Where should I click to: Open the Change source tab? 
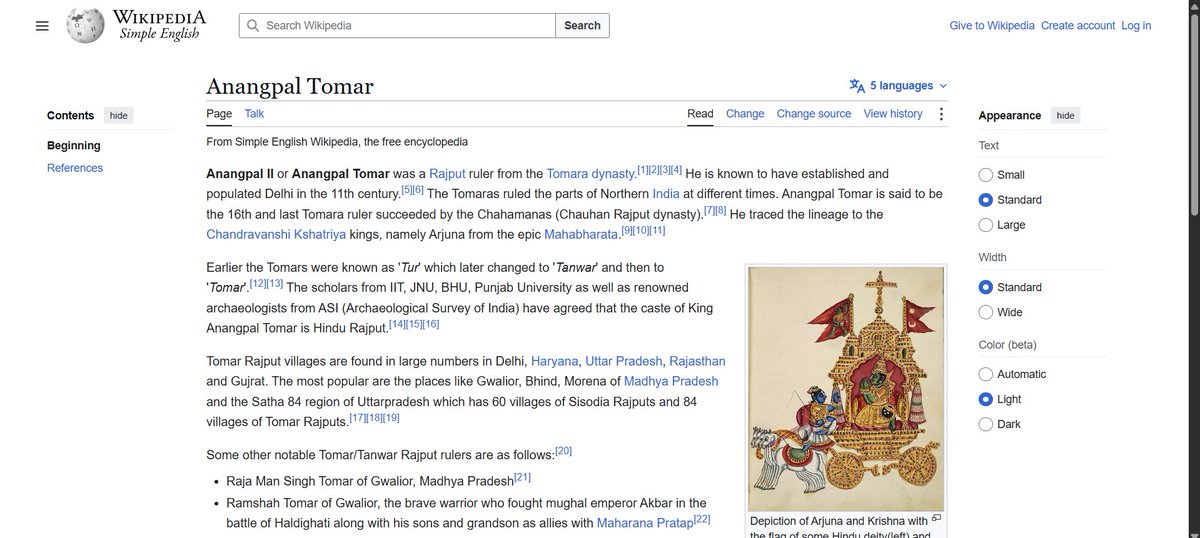[x=814, y=114]
